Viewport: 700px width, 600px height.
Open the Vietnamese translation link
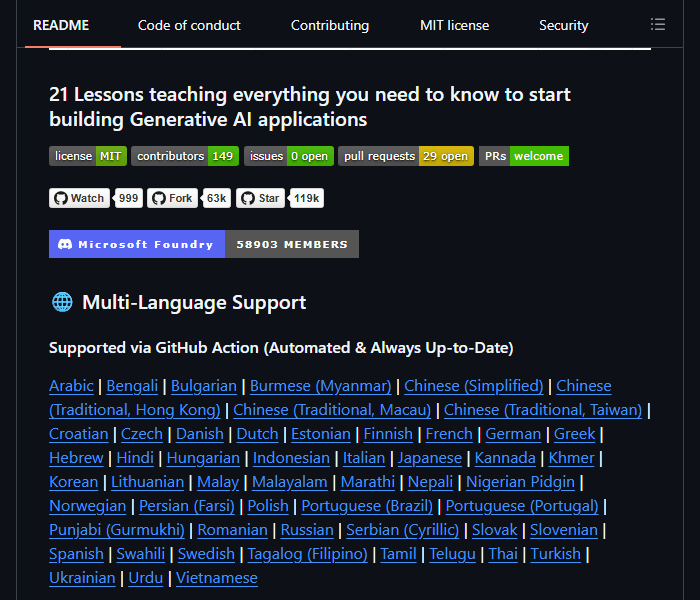coord(217,579)
